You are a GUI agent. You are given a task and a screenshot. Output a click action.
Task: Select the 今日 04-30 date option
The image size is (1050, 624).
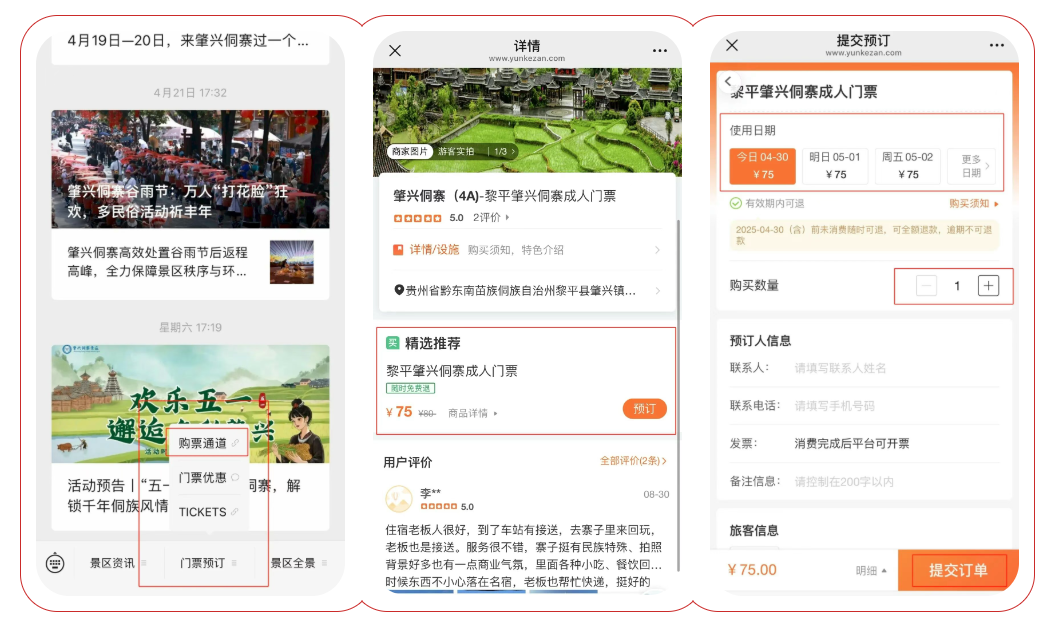click(x=763, y=166)
